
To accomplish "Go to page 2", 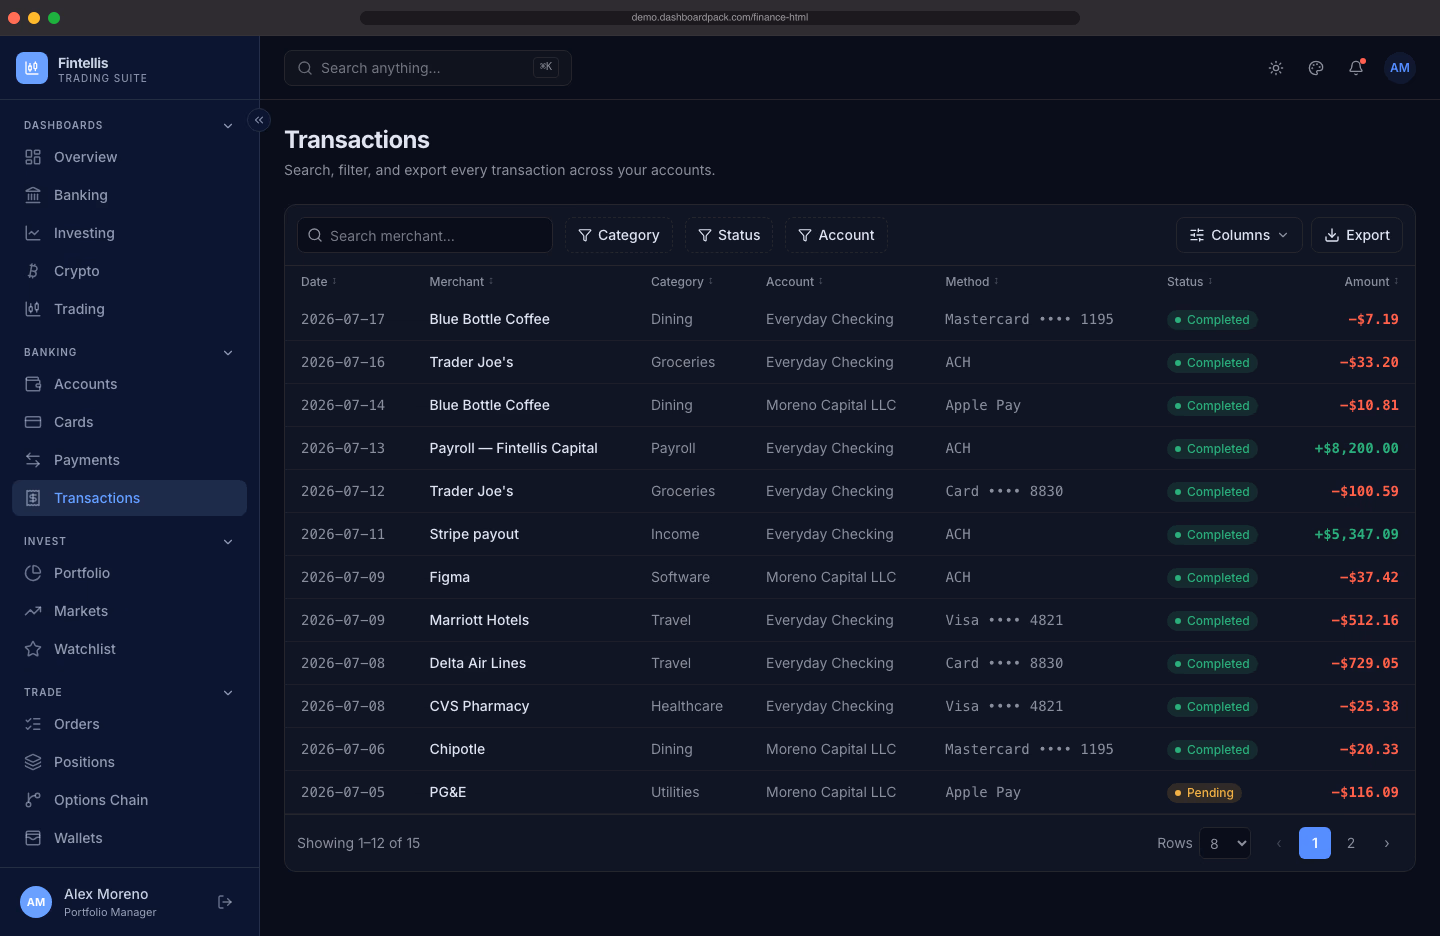I will 1351,843.
